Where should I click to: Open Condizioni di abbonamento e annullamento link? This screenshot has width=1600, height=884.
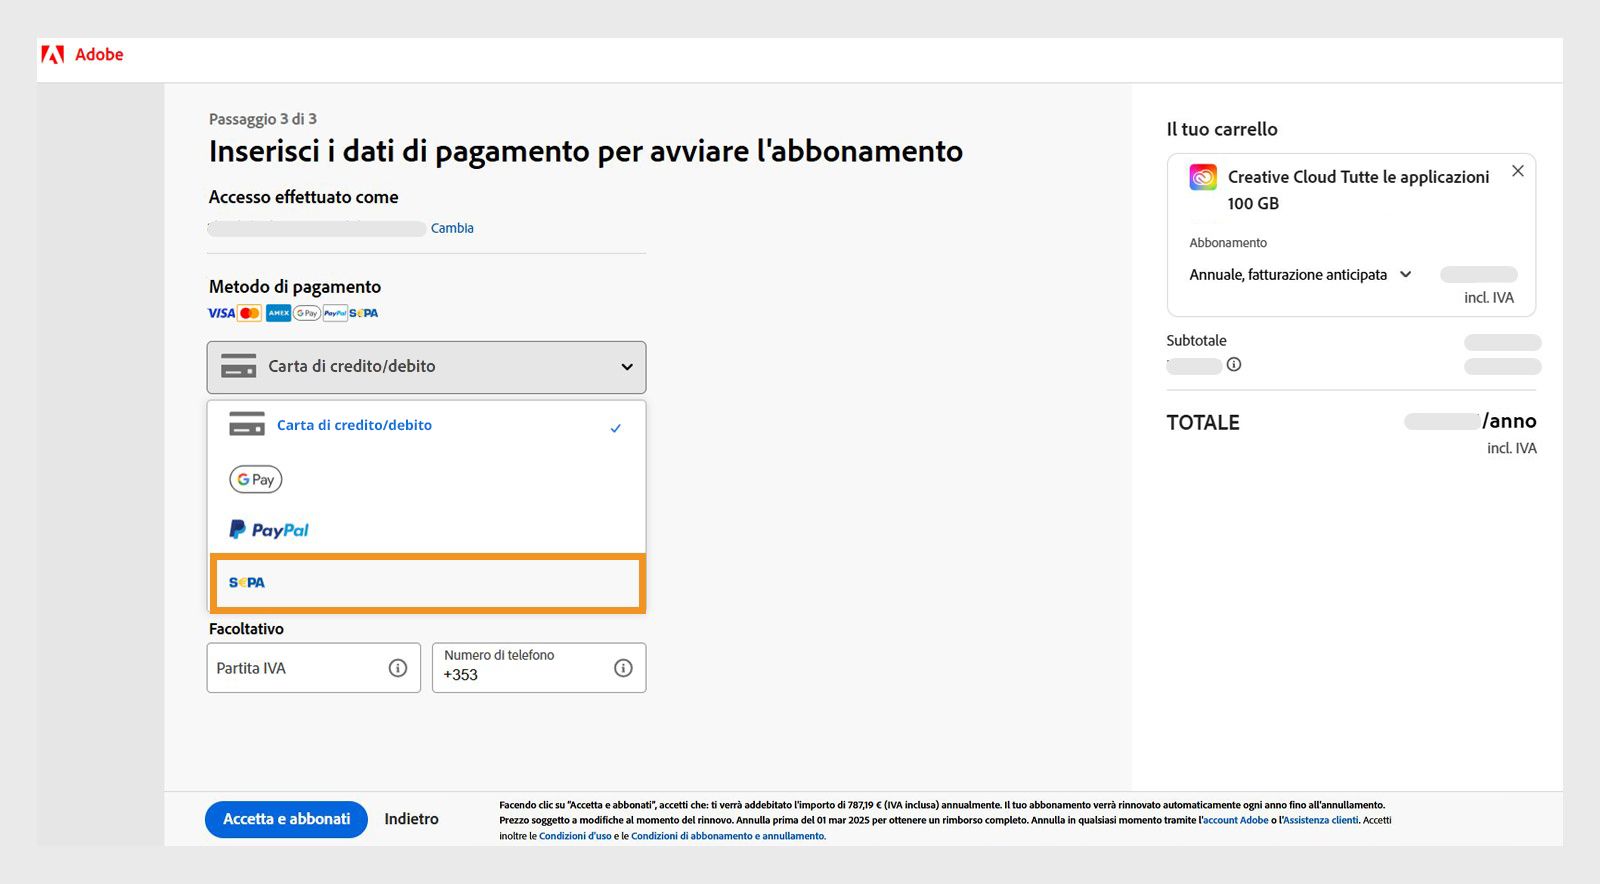(x=728, y=836)
